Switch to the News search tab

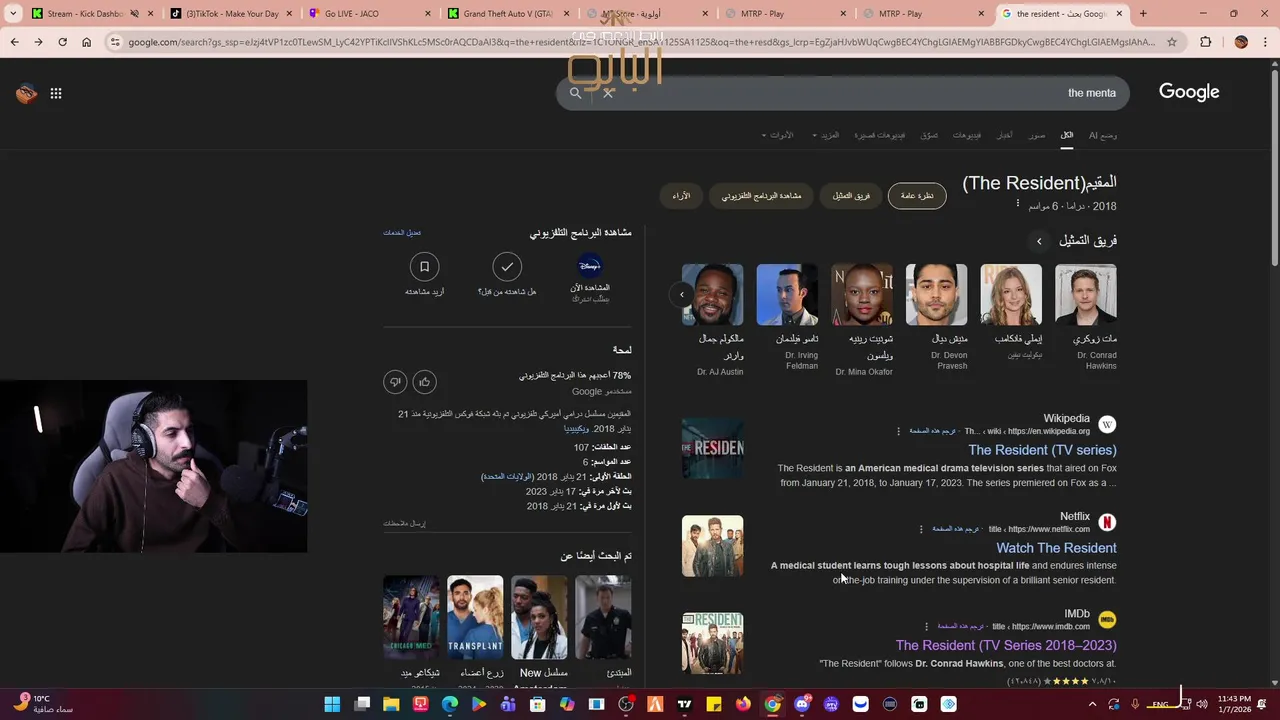coord(1005,135)
